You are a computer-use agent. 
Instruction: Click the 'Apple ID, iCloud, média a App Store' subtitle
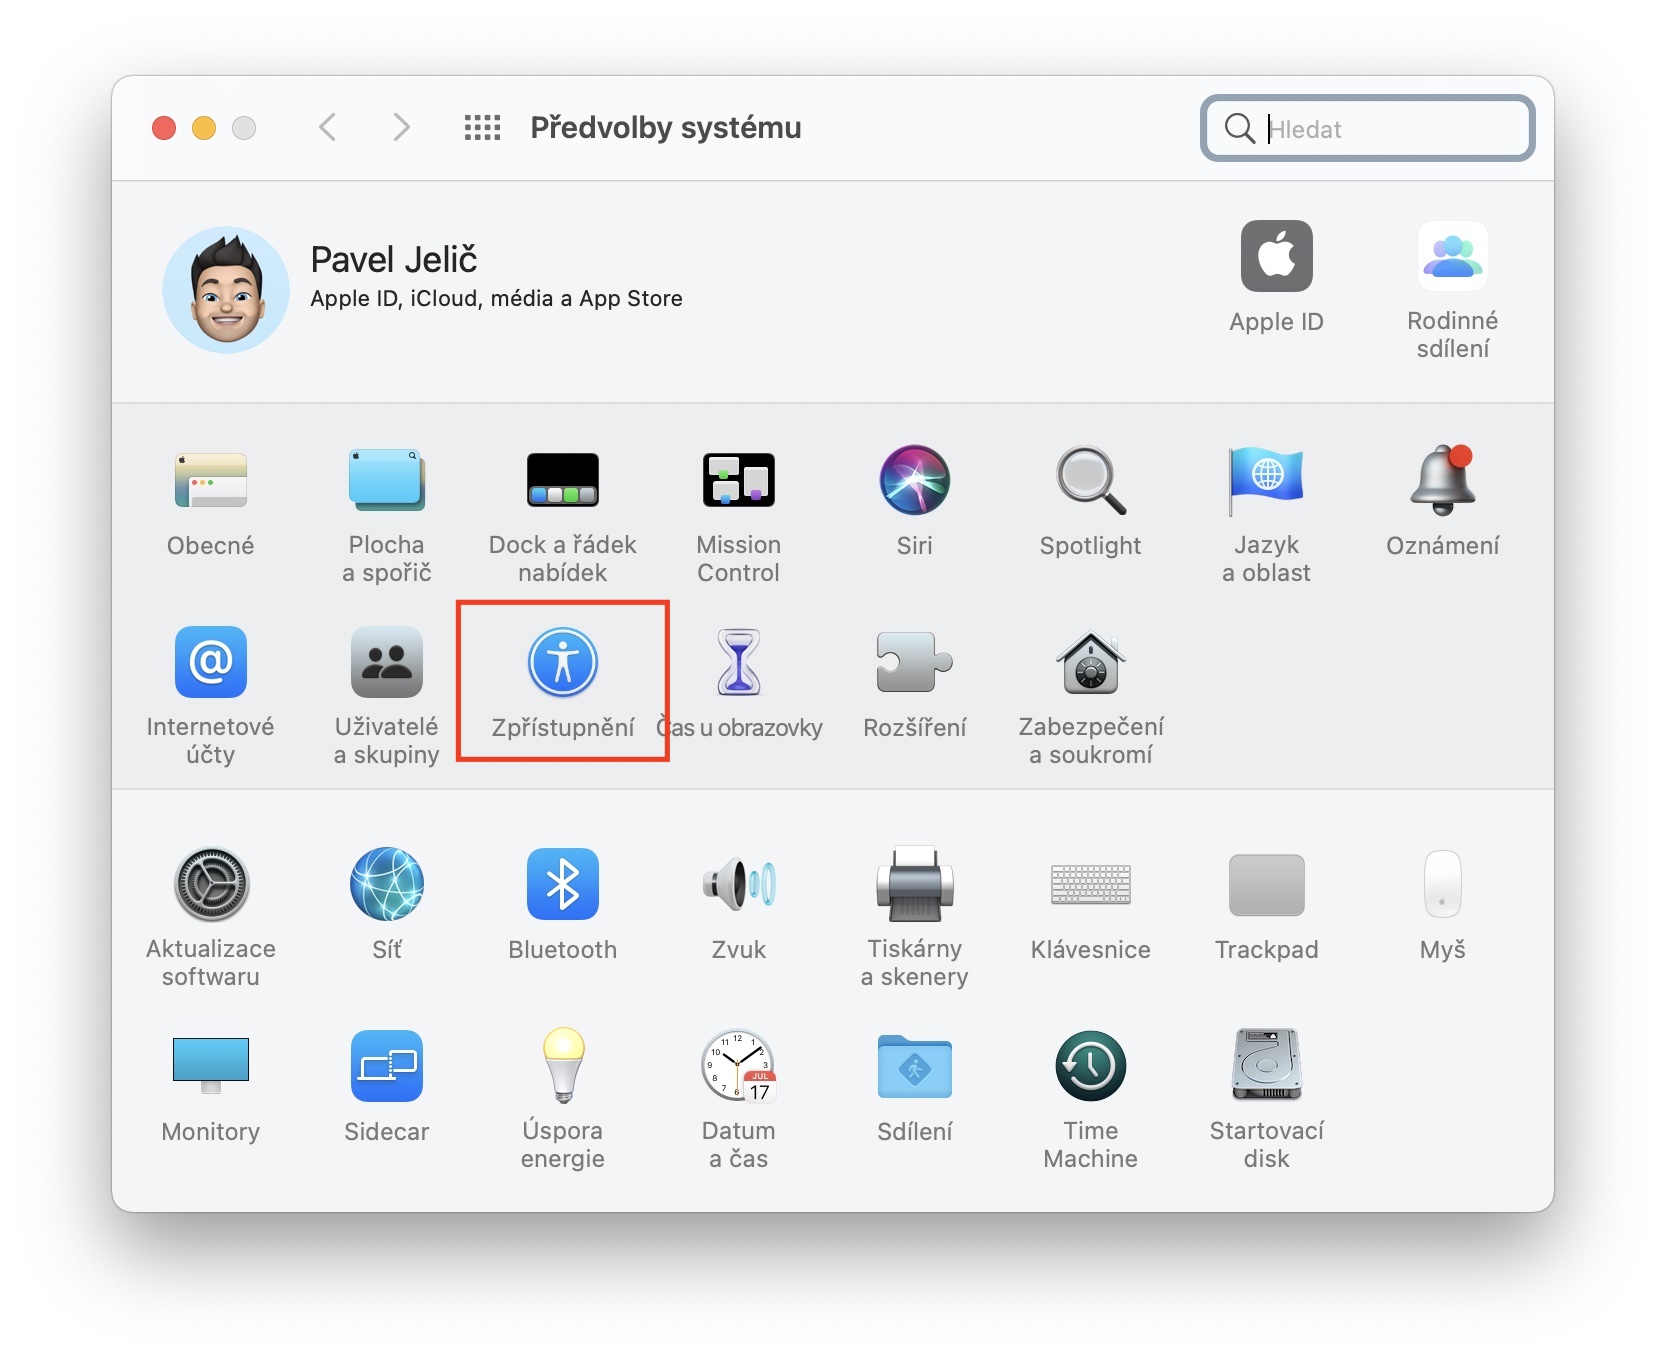click(x=497, y=299)
